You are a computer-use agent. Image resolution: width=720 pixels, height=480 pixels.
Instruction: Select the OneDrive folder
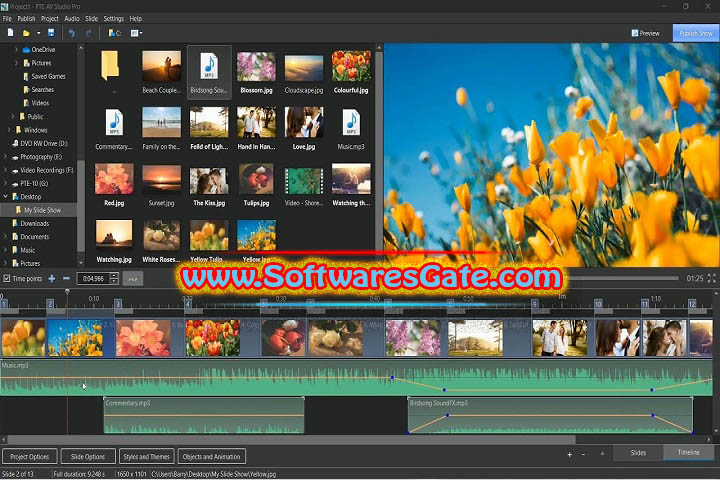(x=39, y=50)
